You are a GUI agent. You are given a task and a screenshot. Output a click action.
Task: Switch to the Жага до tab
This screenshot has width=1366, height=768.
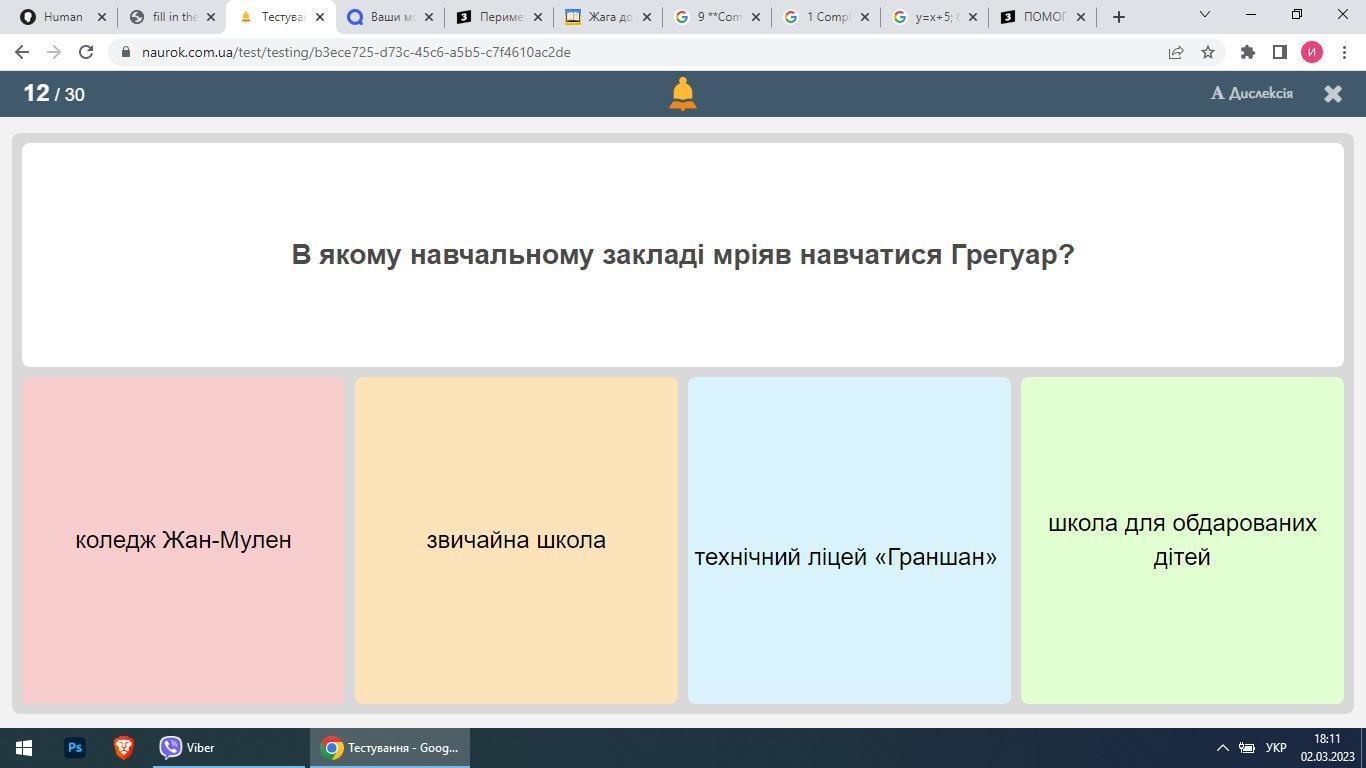609,16
